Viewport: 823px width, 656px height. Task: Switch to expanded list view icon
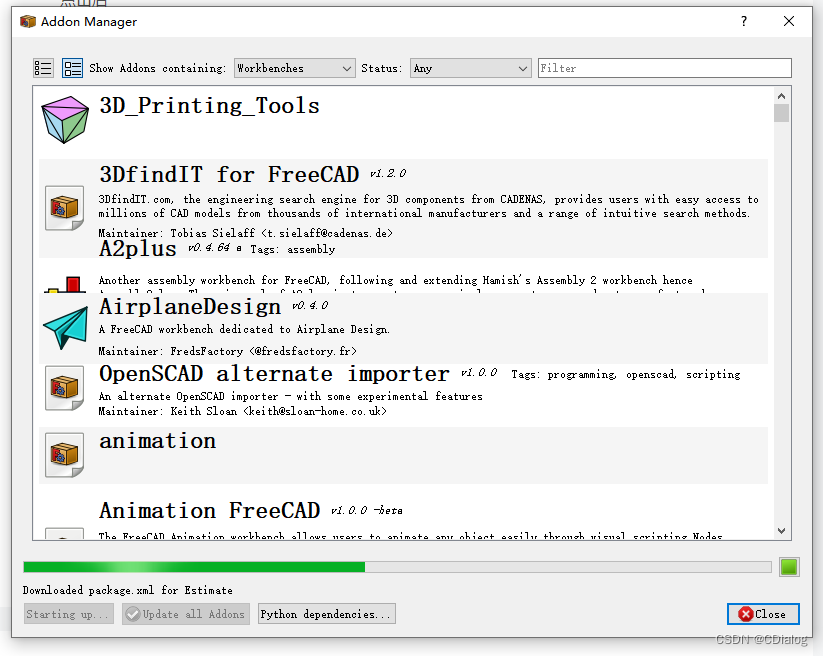[72, 68]
